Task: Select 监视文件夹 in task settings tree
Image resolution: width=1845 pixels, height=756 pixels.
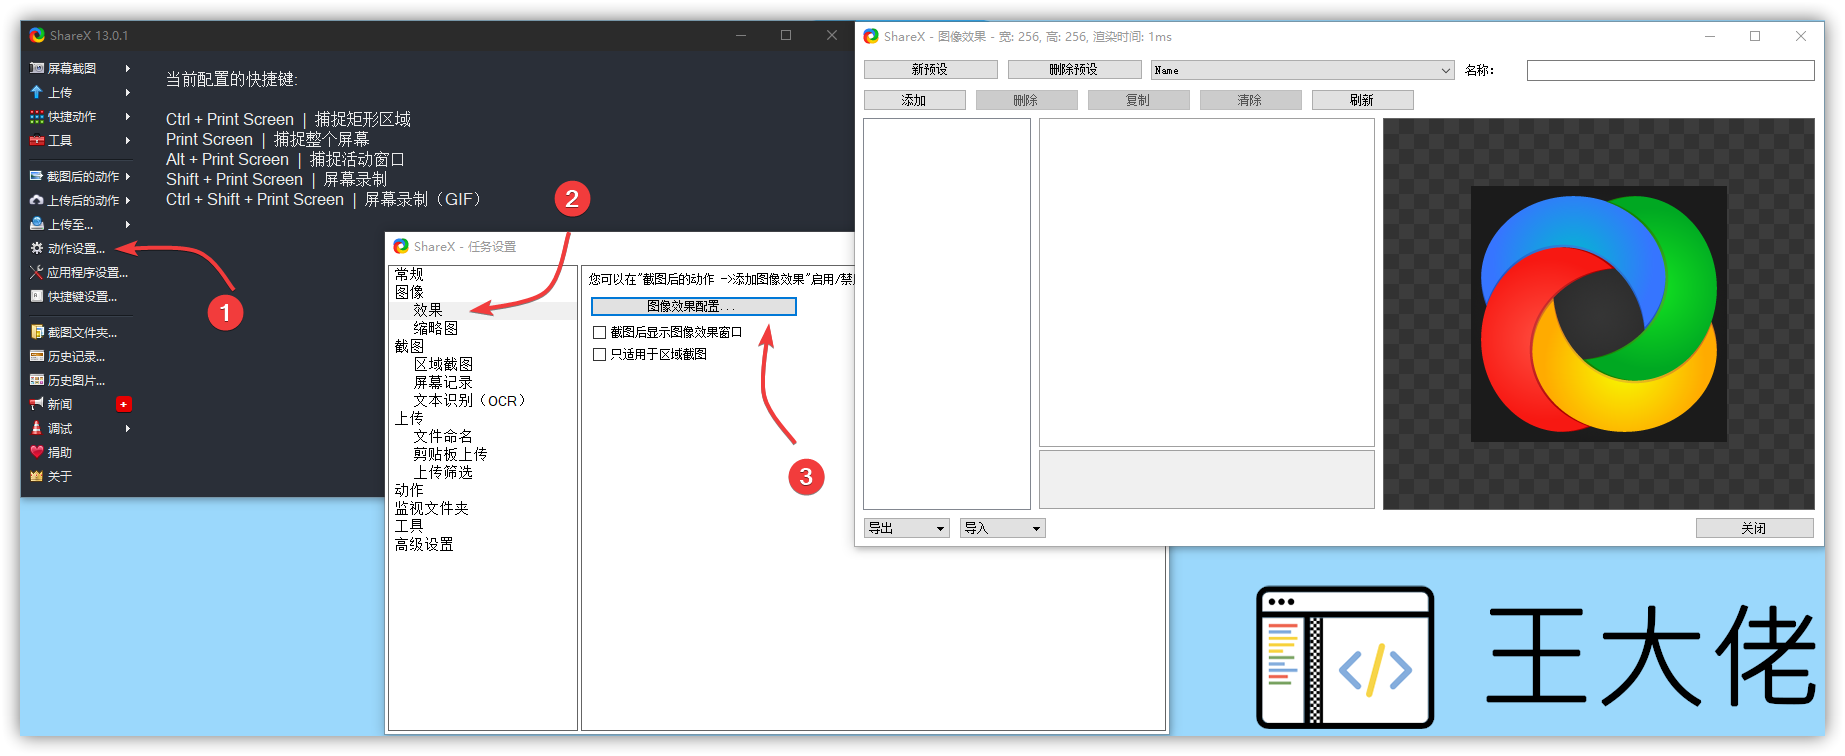Action: pos(432,508)
